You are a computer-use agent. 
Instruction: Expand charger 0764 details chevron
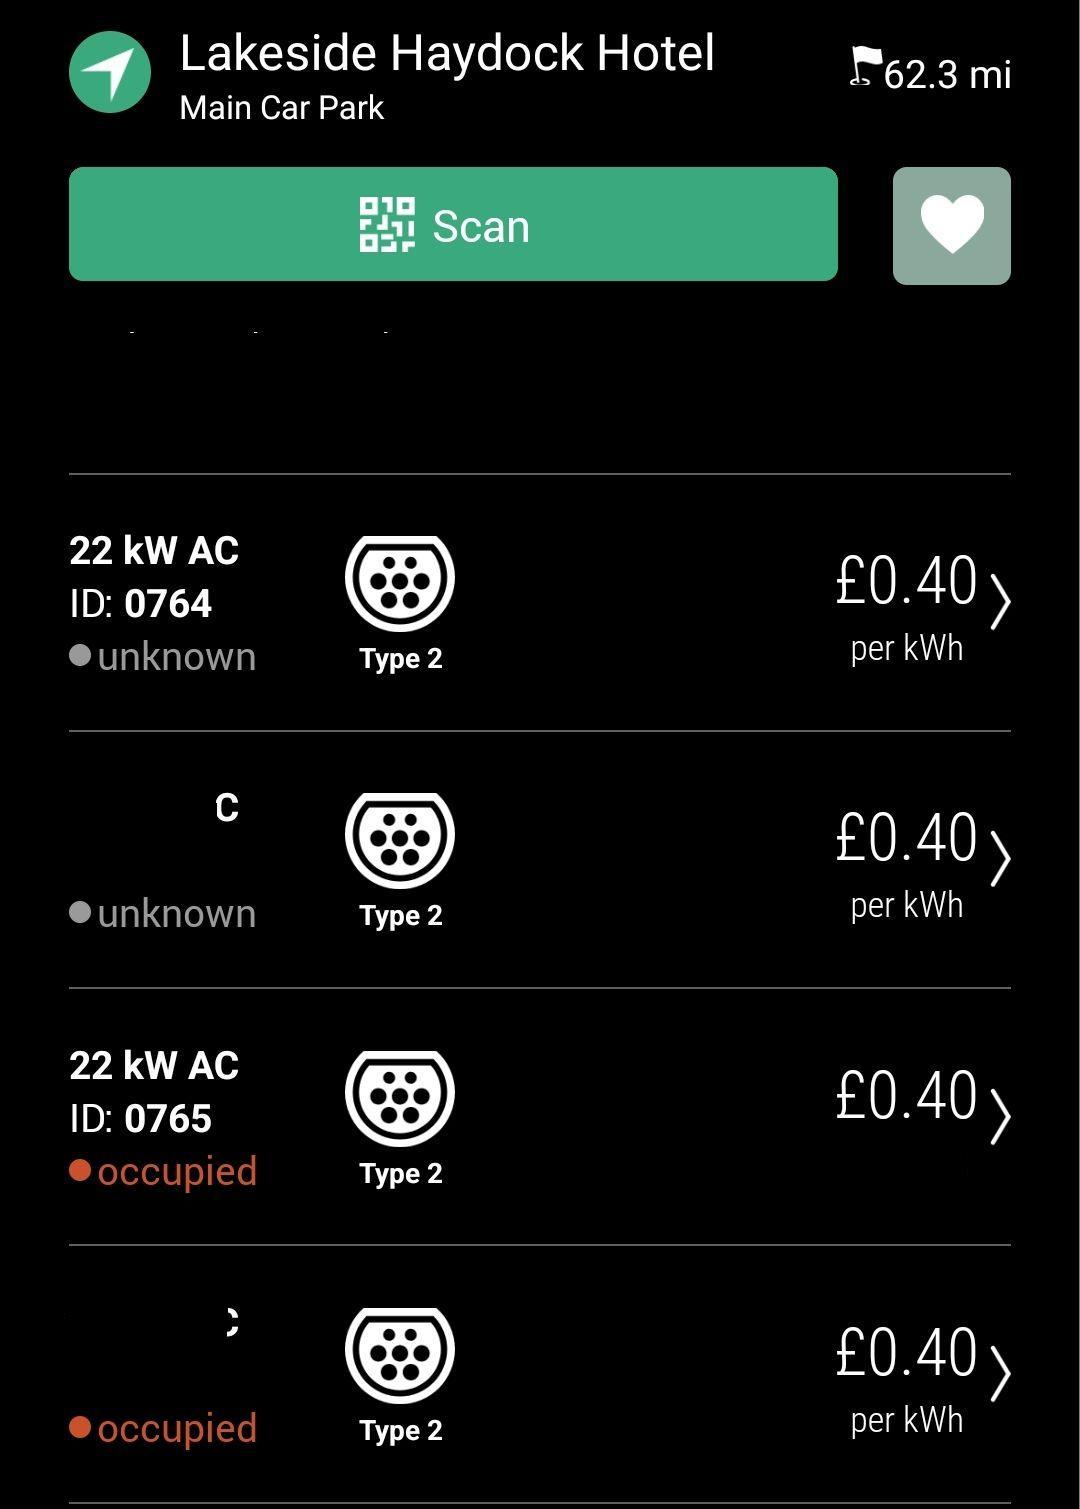click(x=1000, y=602)
